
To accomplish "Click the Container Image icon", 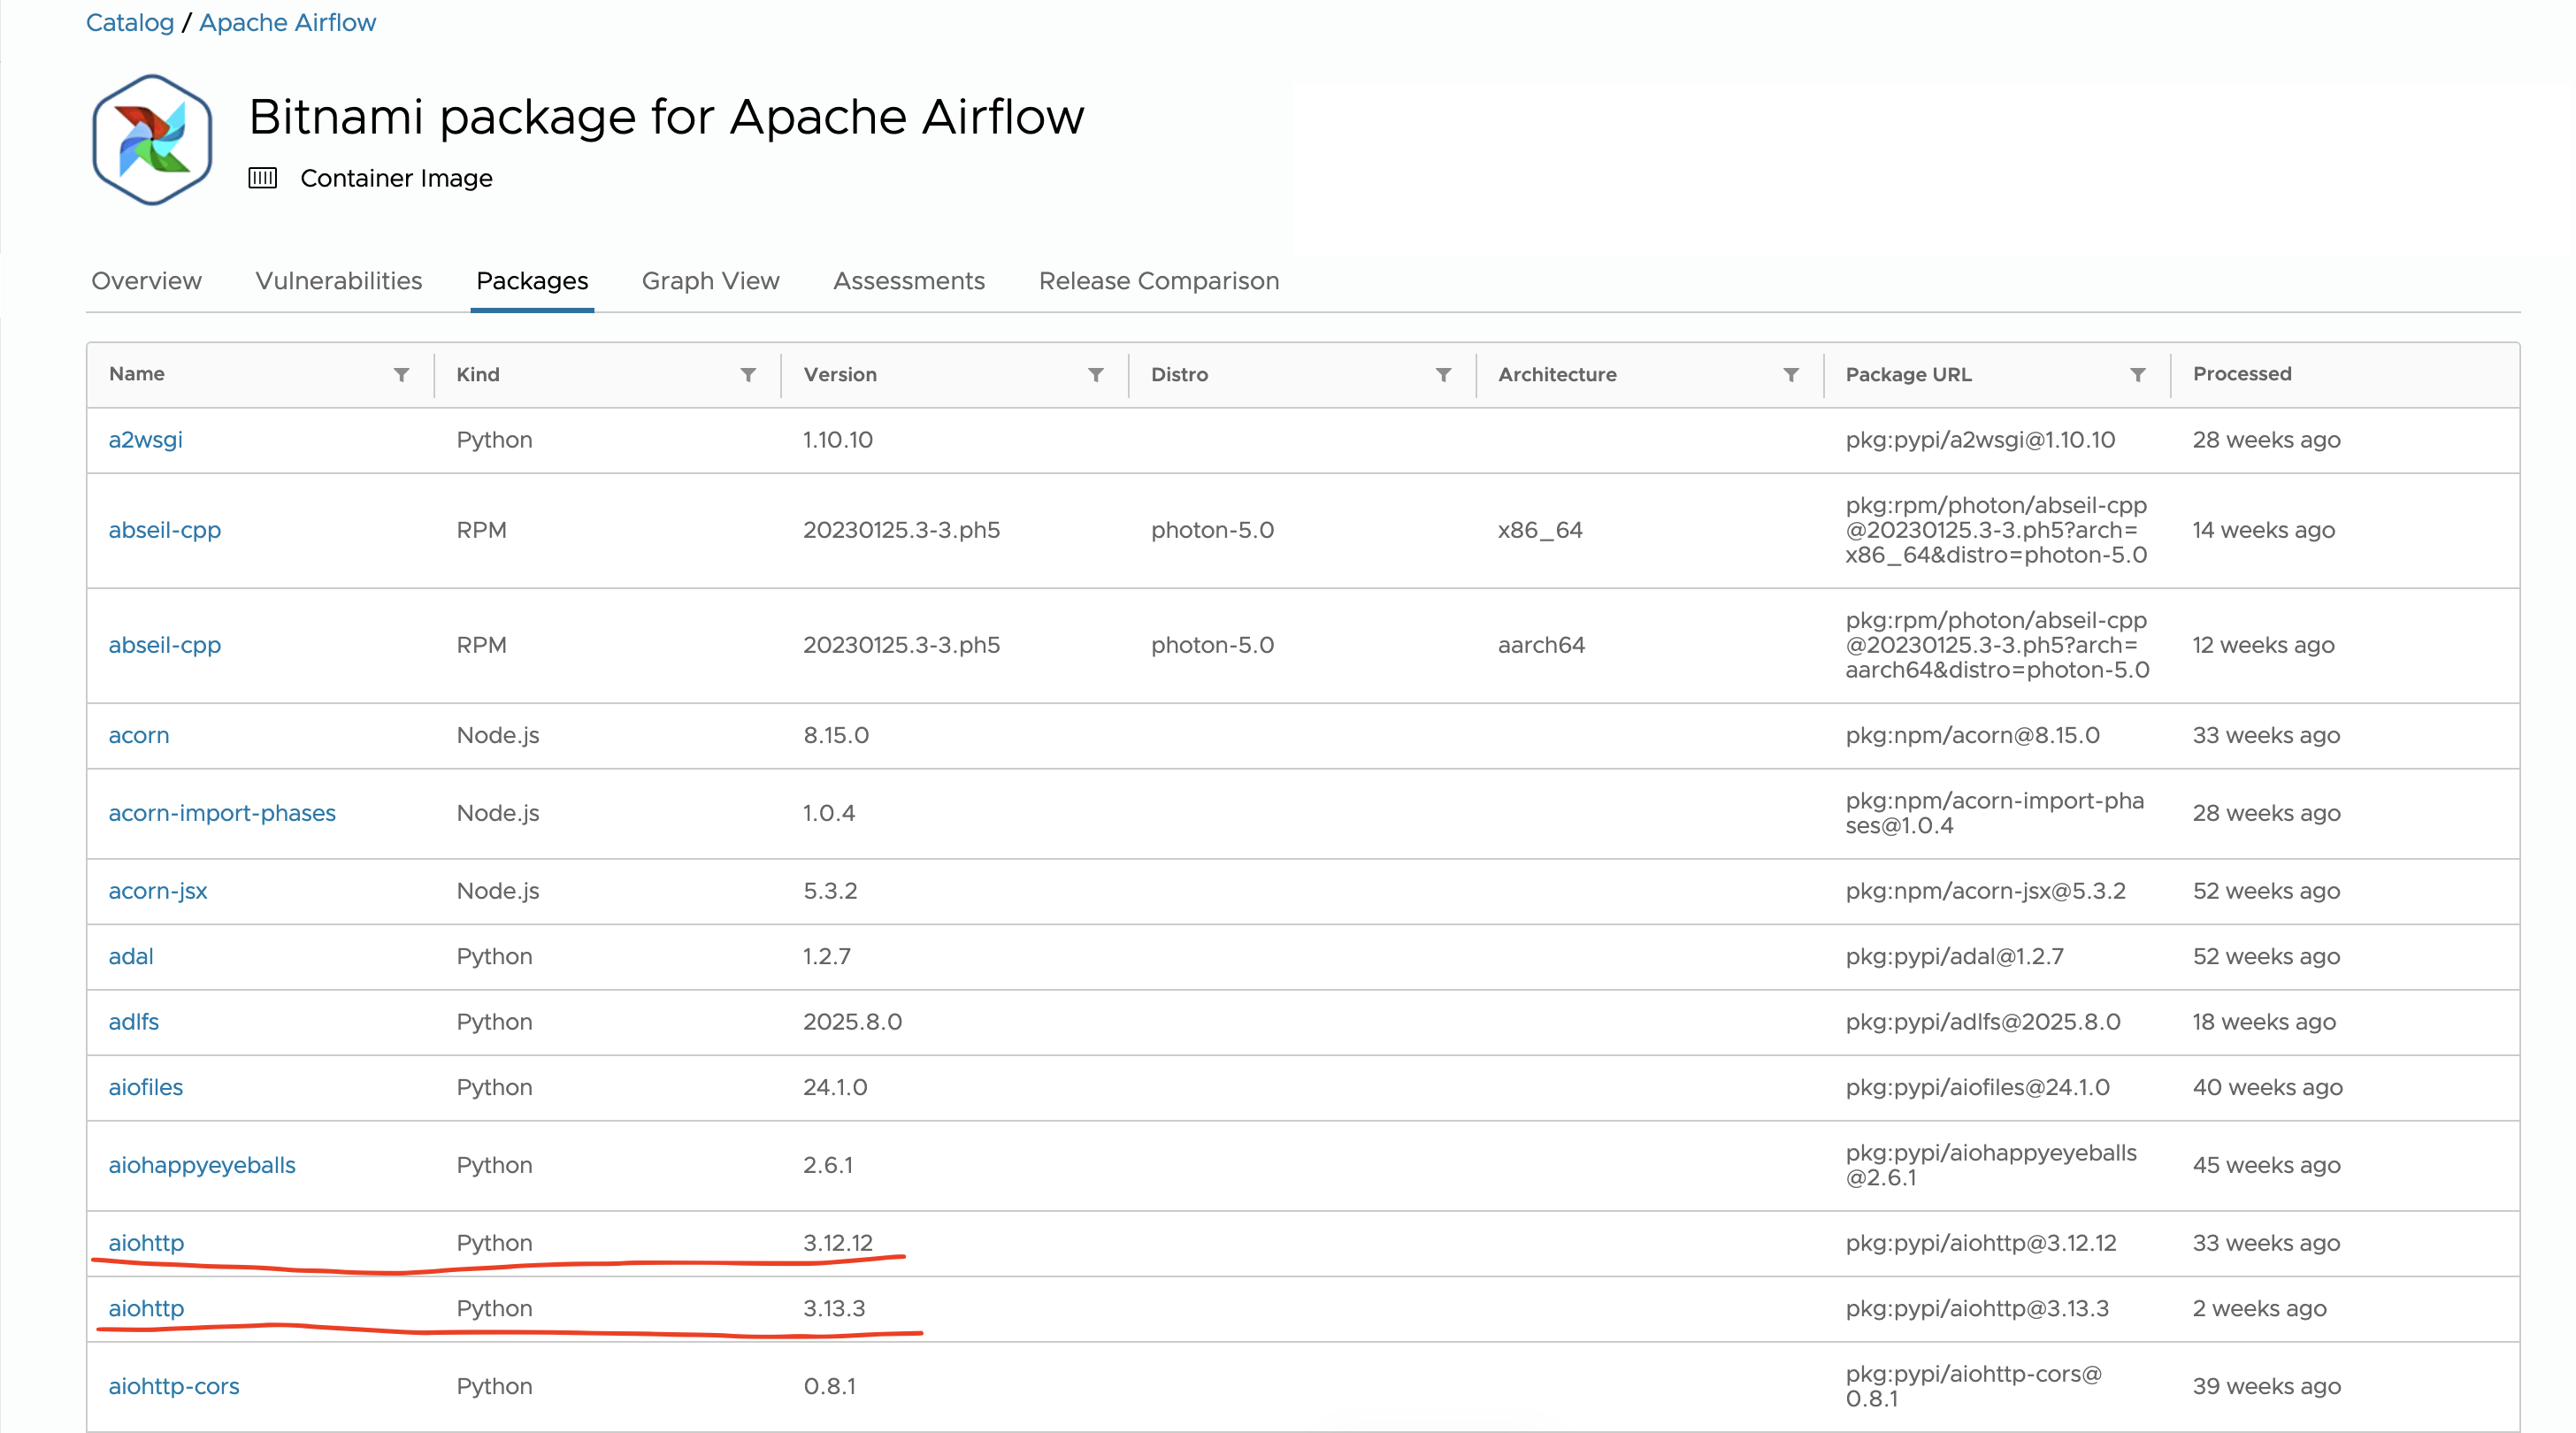I will (x=262, y=178).
